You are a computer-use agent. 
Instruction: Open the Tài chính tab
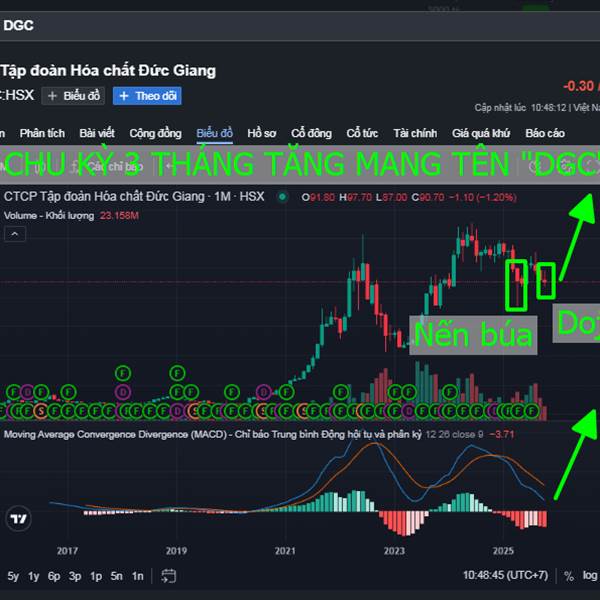pos(415,133)
